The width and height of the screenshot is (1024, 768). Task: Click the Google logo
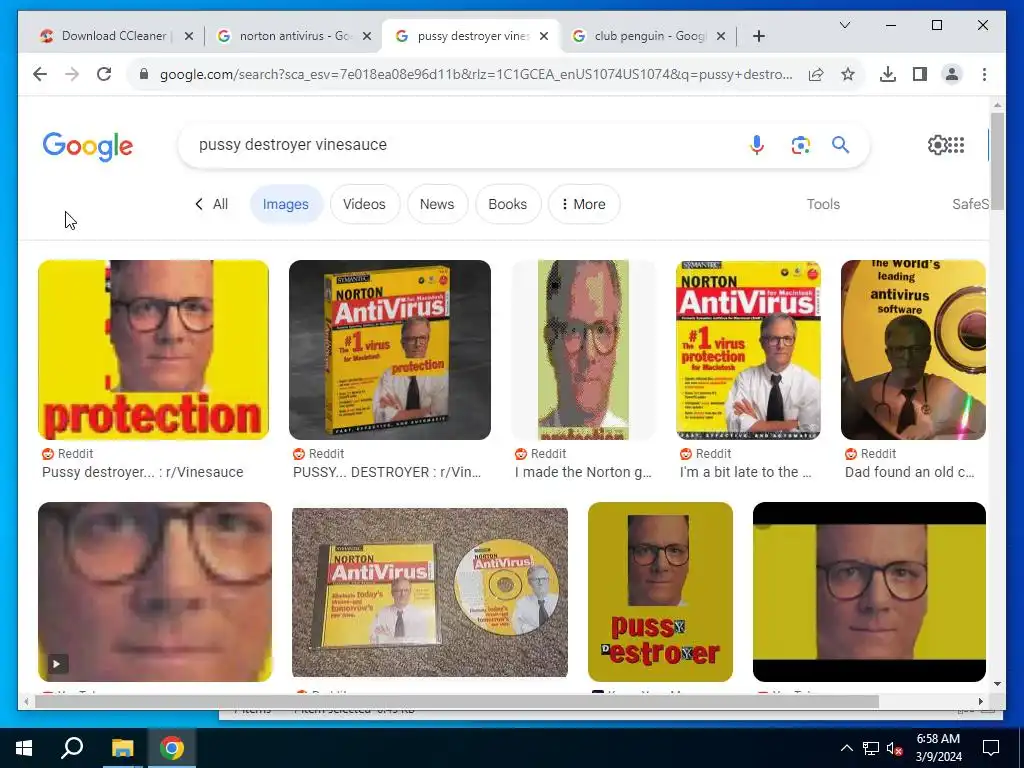tap(88, 146)
